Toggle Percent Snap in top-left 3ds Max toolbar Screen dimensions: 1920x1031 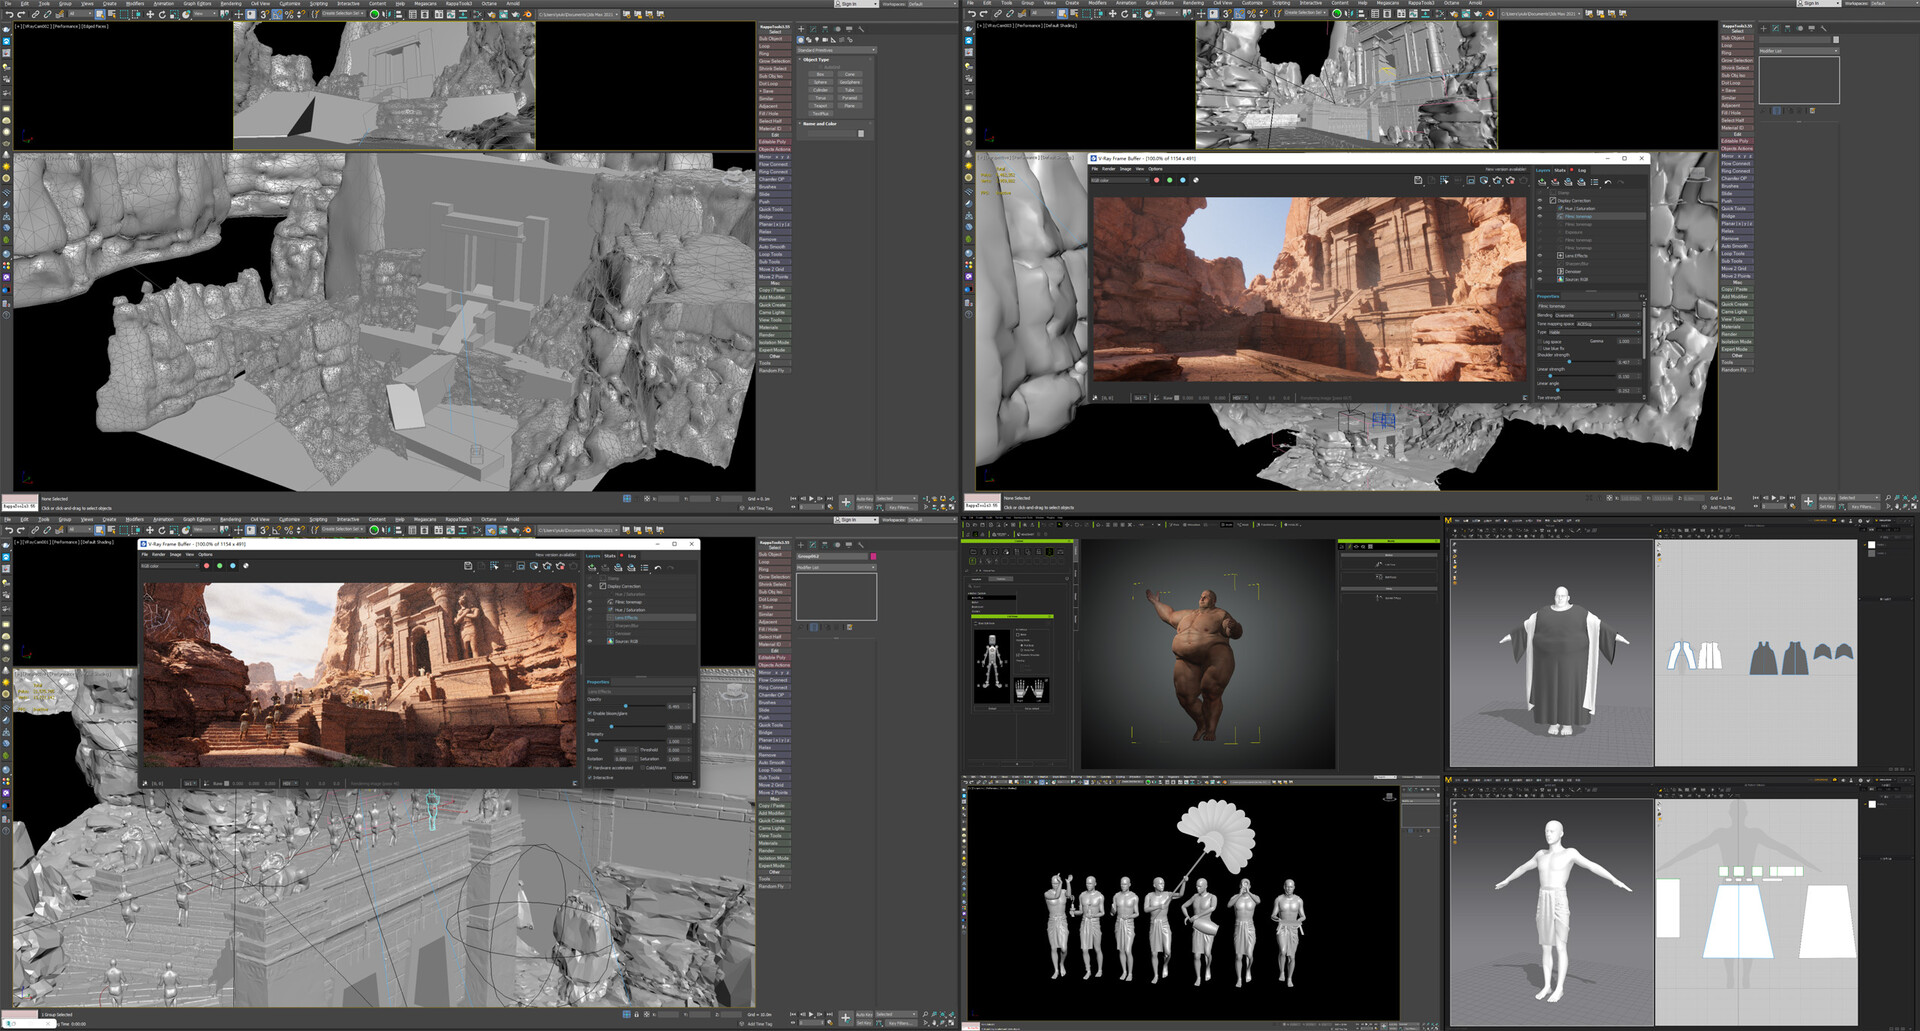click(x=289, y=14)
